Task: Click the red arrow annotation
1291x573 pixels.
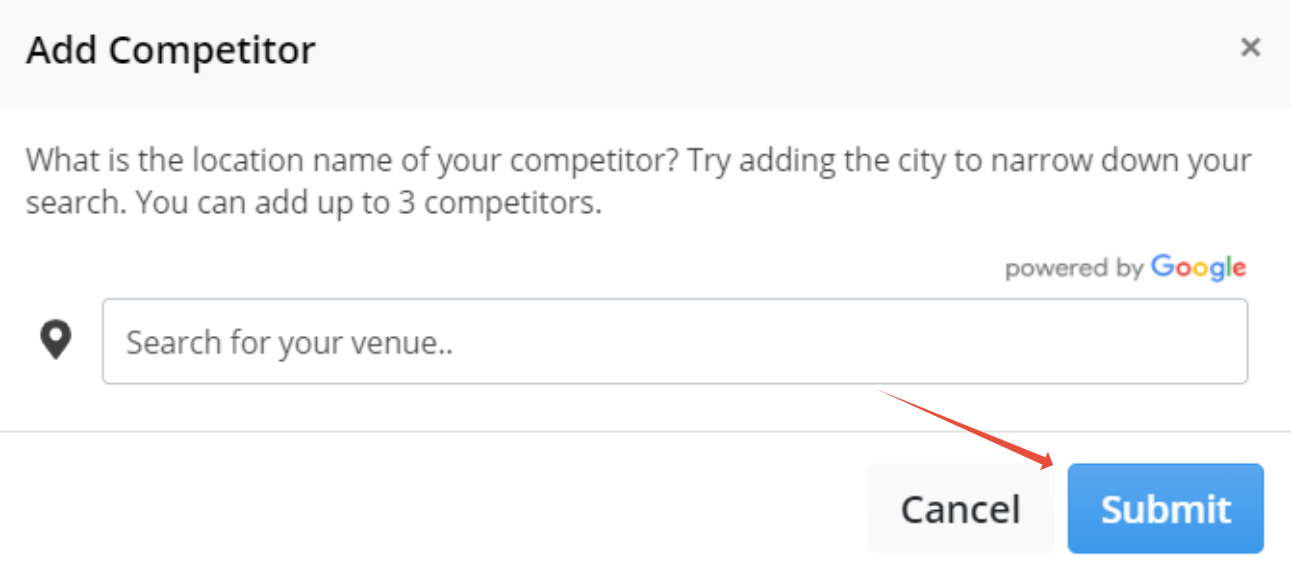Action: pos(967,429)
